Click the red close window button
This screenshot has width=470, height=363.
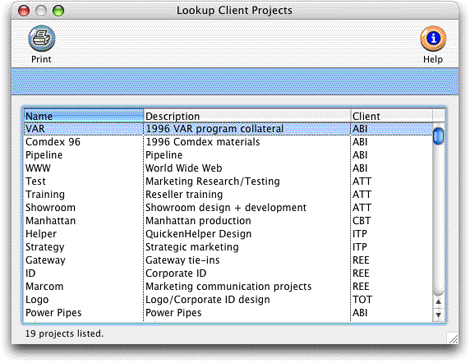[x=24, y=11]
